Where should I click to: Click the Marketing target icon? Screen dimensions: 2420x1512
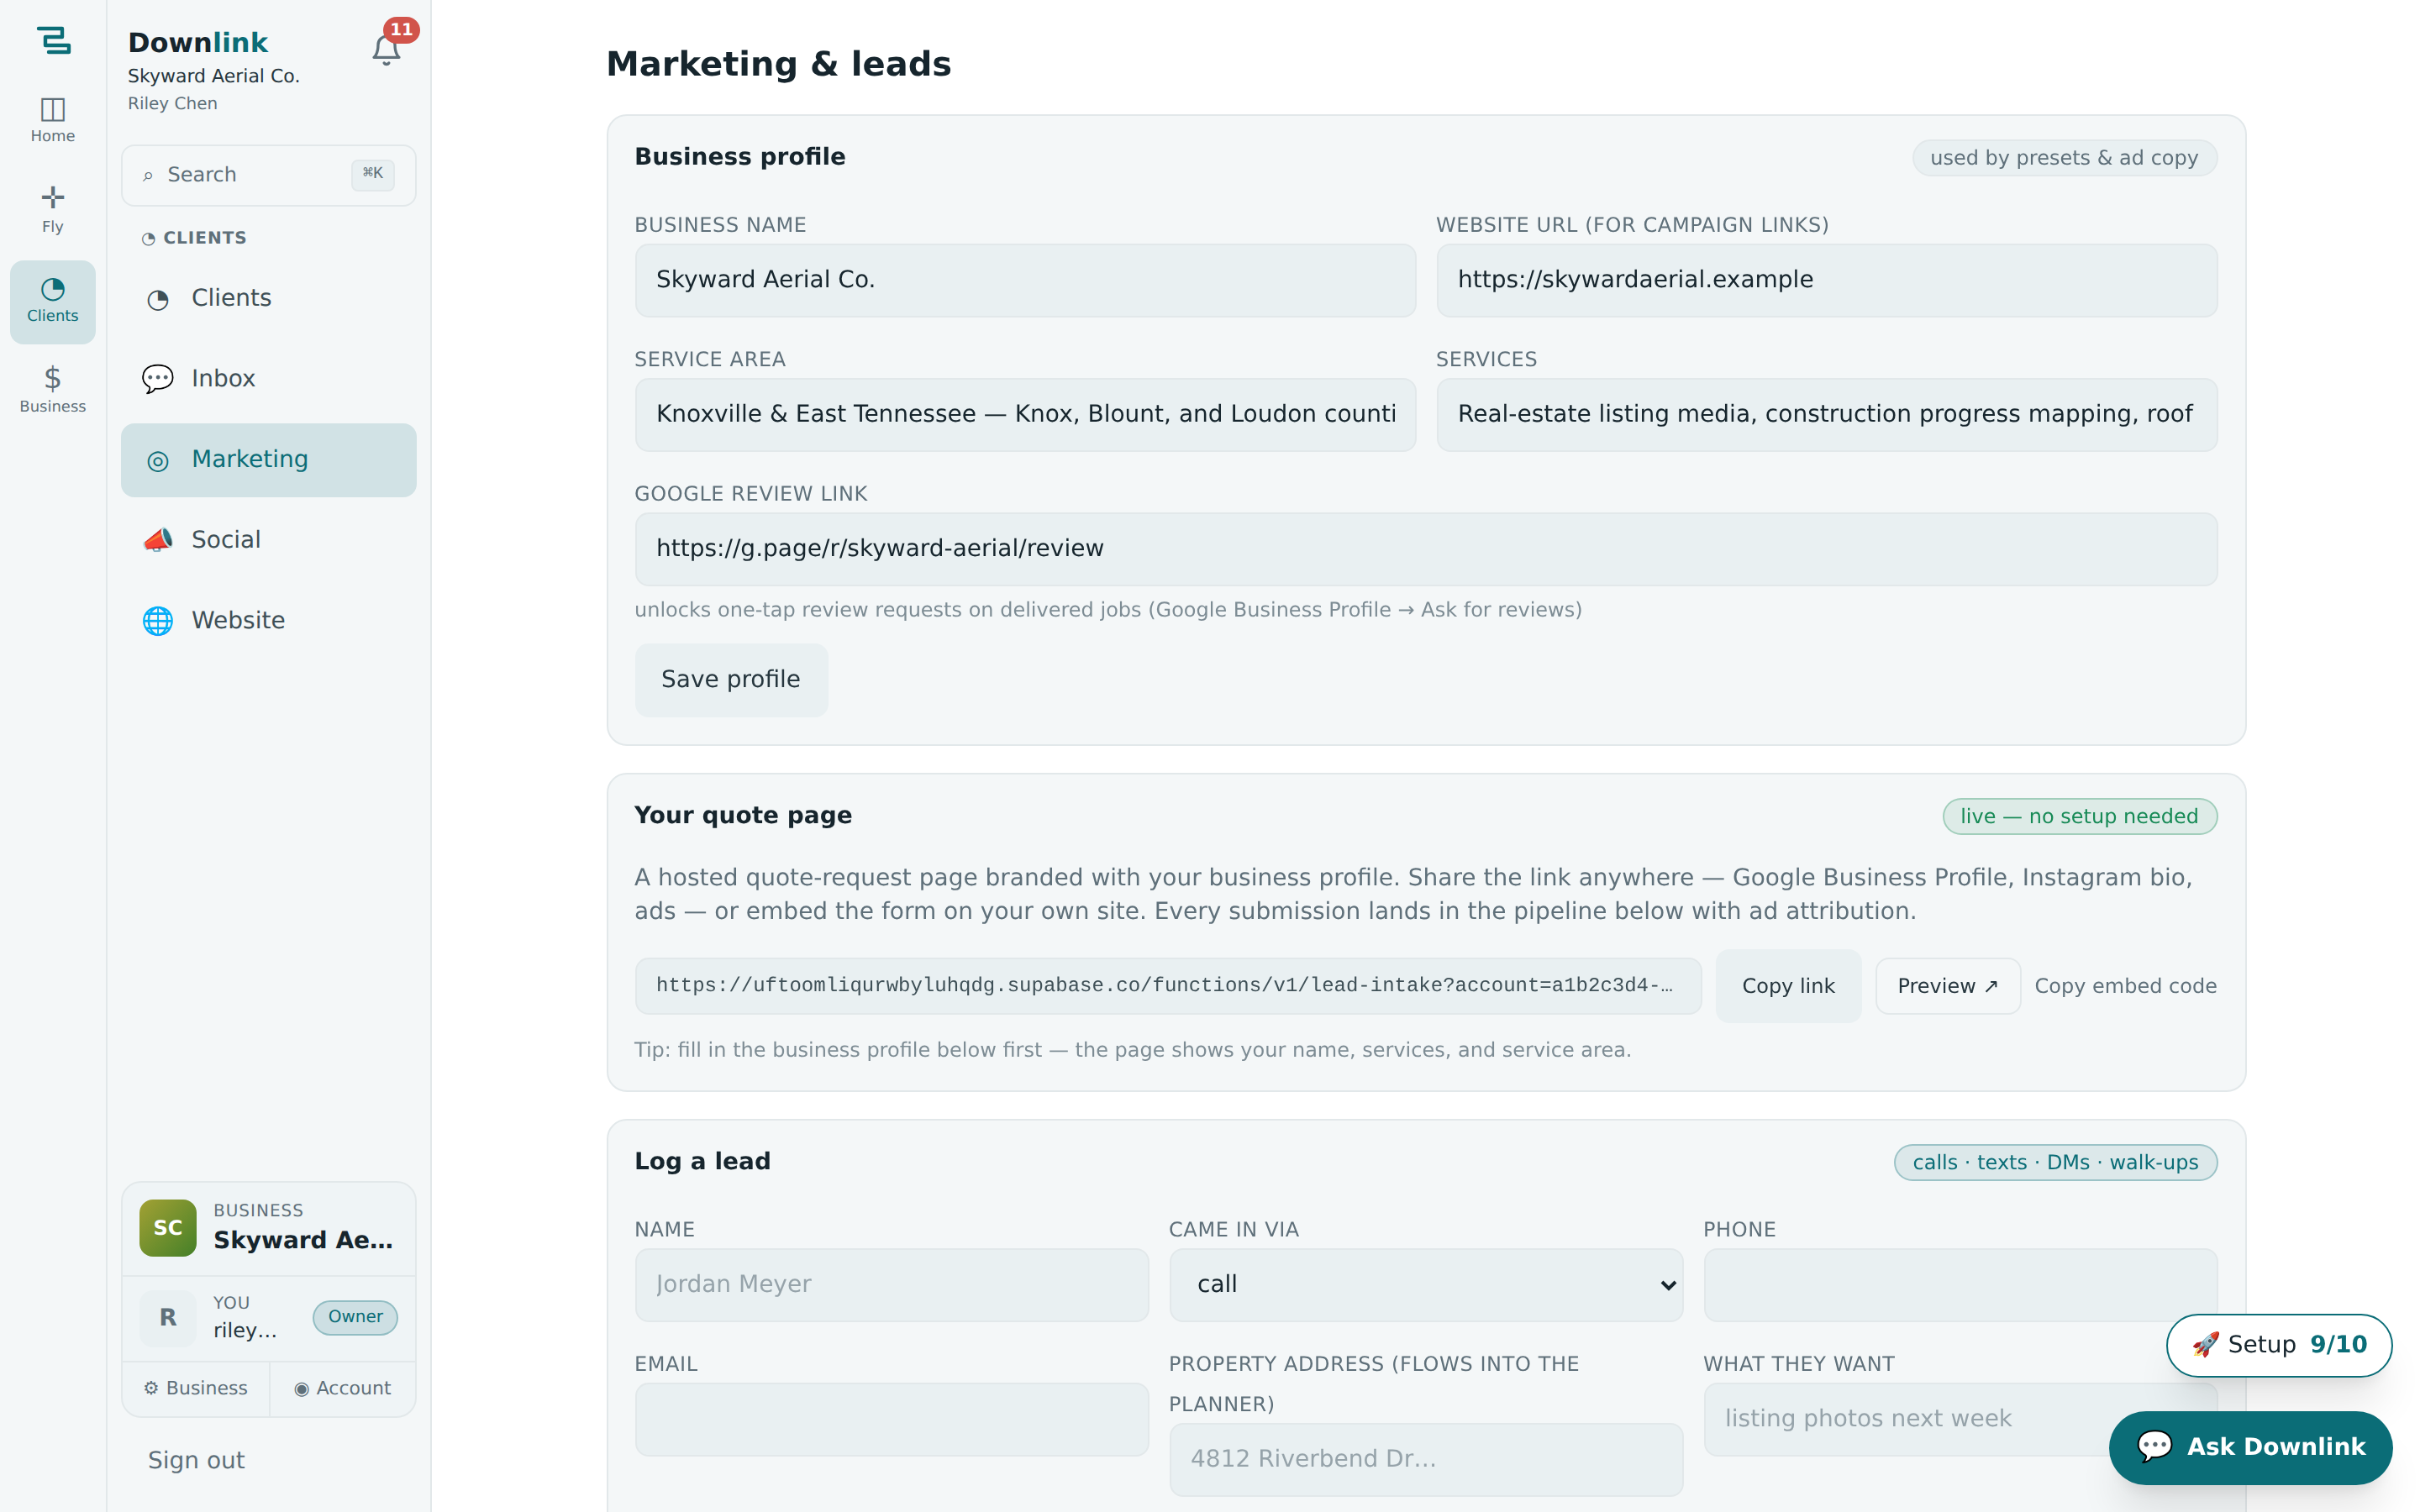click(x=157, y=460)
